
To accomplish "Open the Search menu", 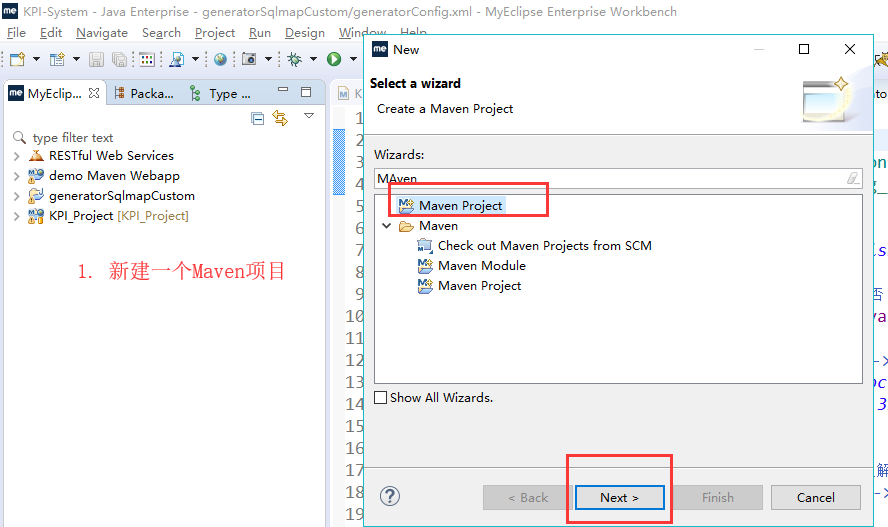I will (x=161, y=33).
